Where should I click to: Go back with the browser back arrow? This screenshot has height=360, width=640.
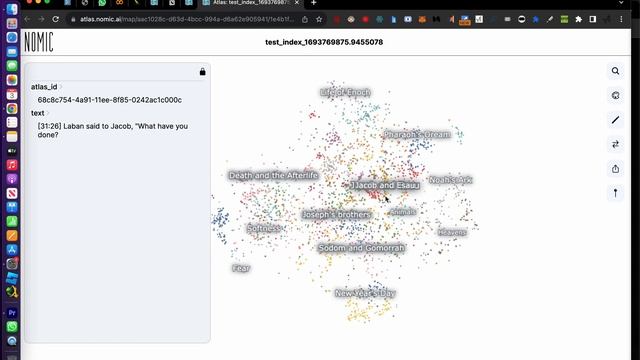coord(27,19)
